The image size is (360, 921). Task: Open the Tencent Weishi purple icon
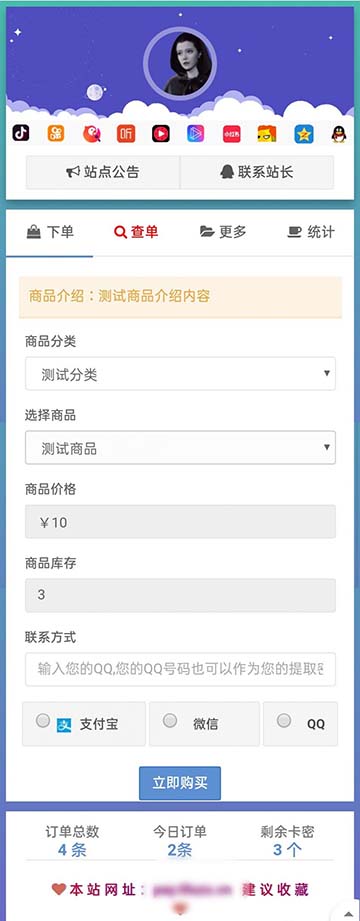(x=196, y=133)
